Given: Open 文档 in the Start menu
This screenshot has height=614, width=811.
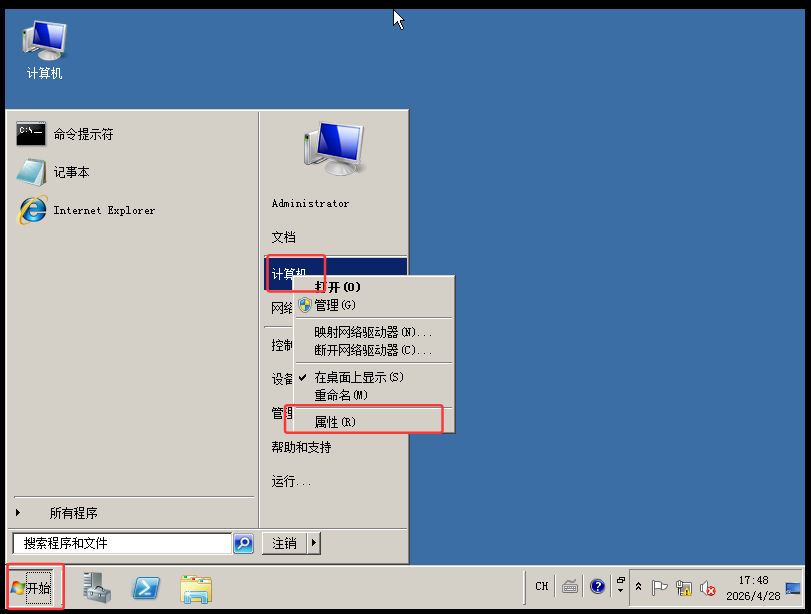Looking at the screenshot, I should (x=283, y=237).
